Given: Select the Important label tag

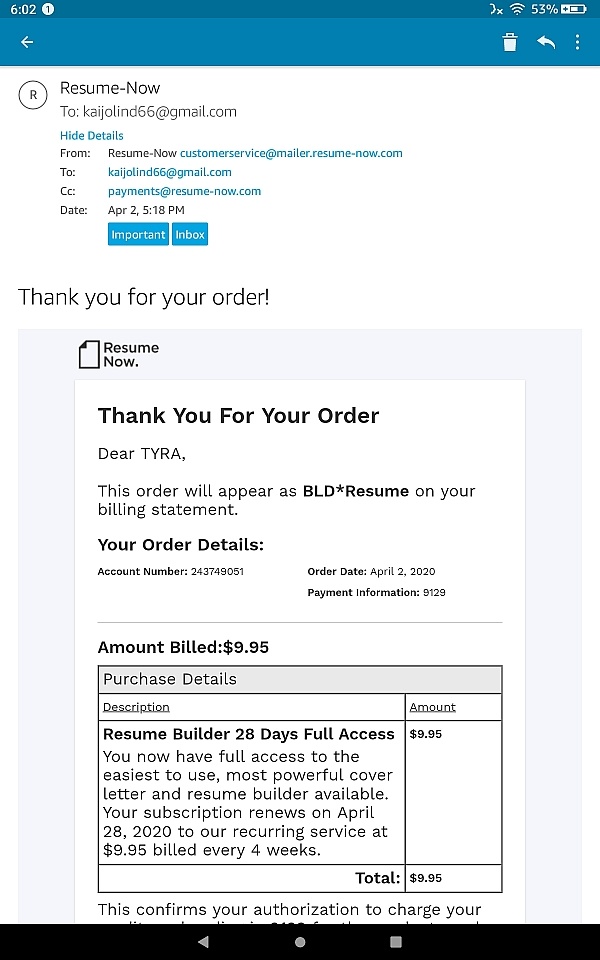Looking at the screenshot, I should point(138,234).
